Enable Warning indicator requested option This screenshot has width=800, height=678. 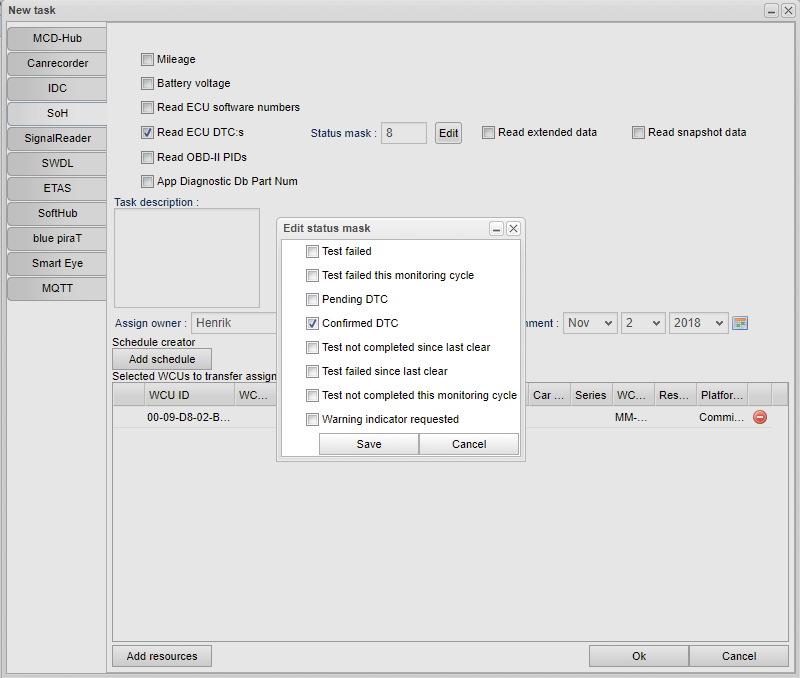pos(313,420)
